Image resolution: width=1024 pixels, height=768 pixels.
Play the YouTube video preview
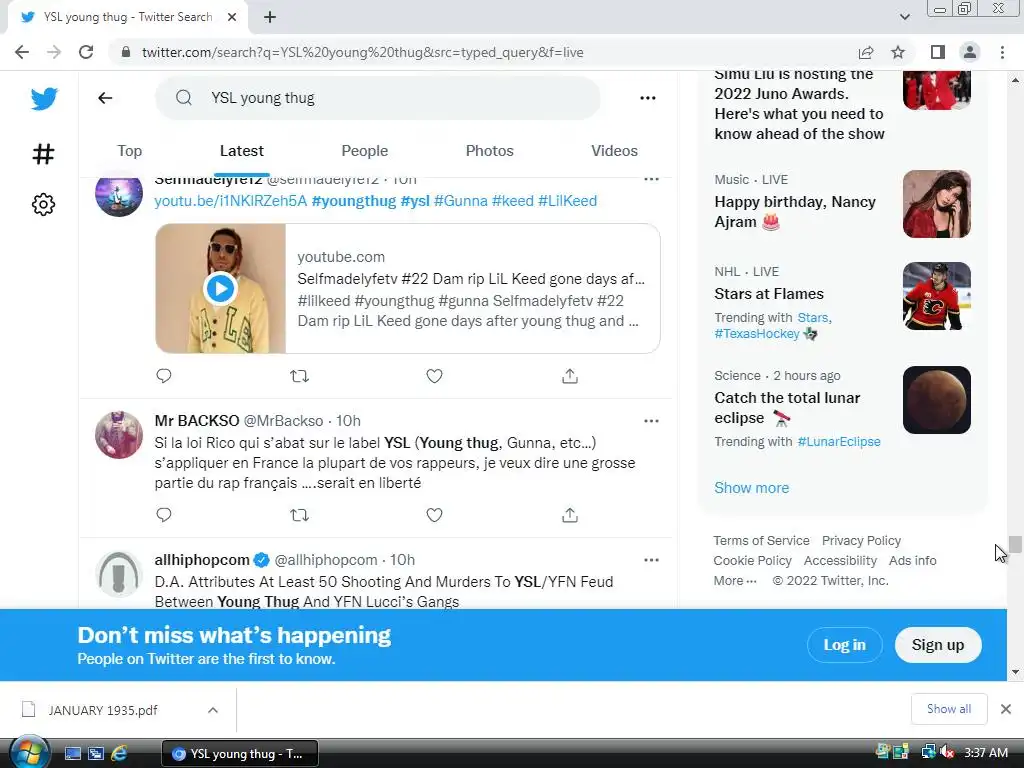(x=220, y=288)
